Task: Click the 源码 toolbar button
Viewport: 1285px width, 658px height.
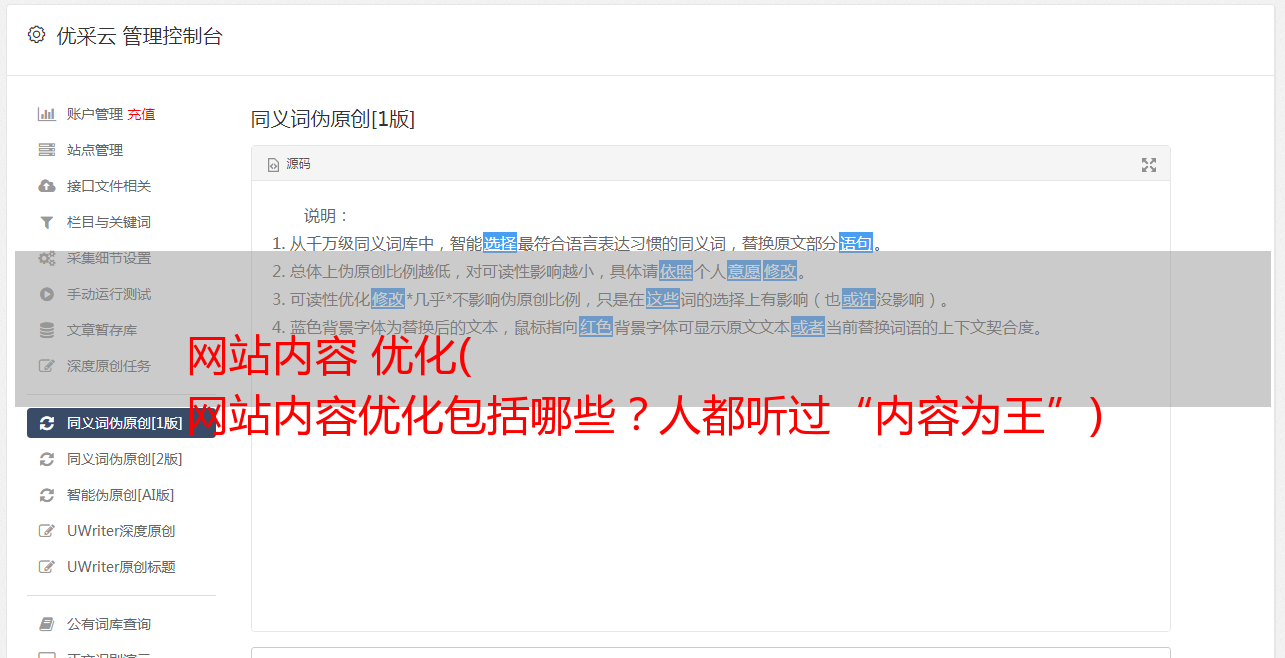Action: click(289, 164)
